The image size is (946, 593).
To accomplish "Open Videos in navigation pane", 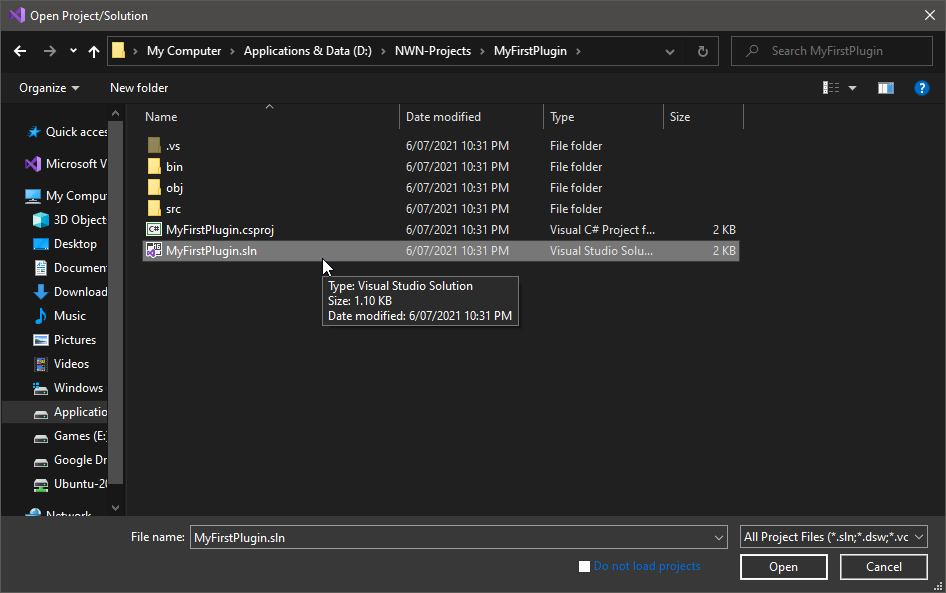I will (62, 364).
